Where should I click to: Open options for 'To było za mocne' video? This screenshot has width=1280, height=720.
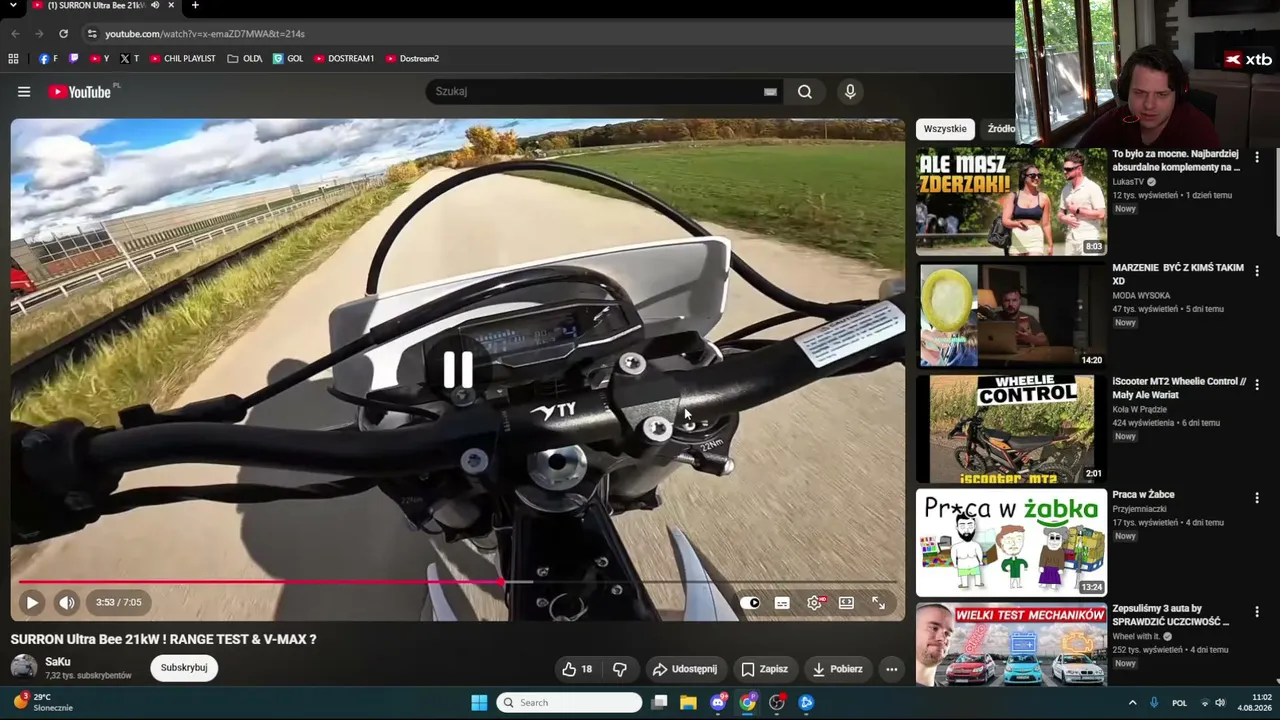coord(1257,157)
